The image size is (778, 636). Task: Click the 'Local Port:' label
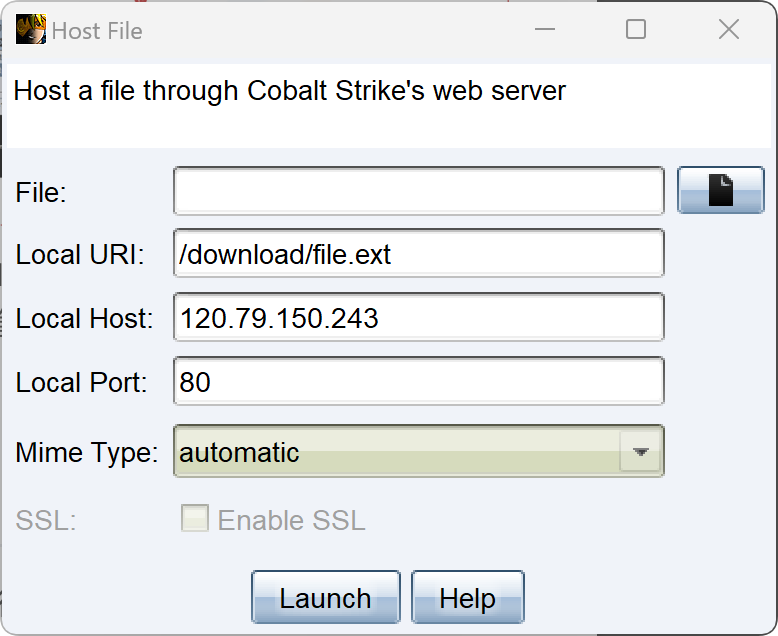81,382
